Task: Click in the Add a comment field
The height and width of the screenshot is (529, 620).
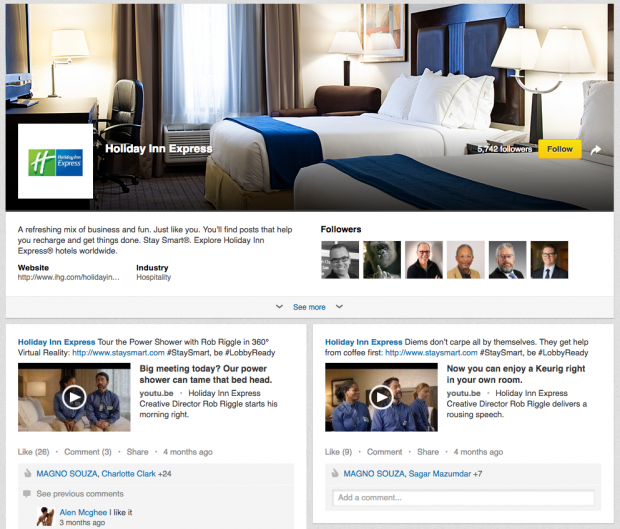Action: (463, 498)
